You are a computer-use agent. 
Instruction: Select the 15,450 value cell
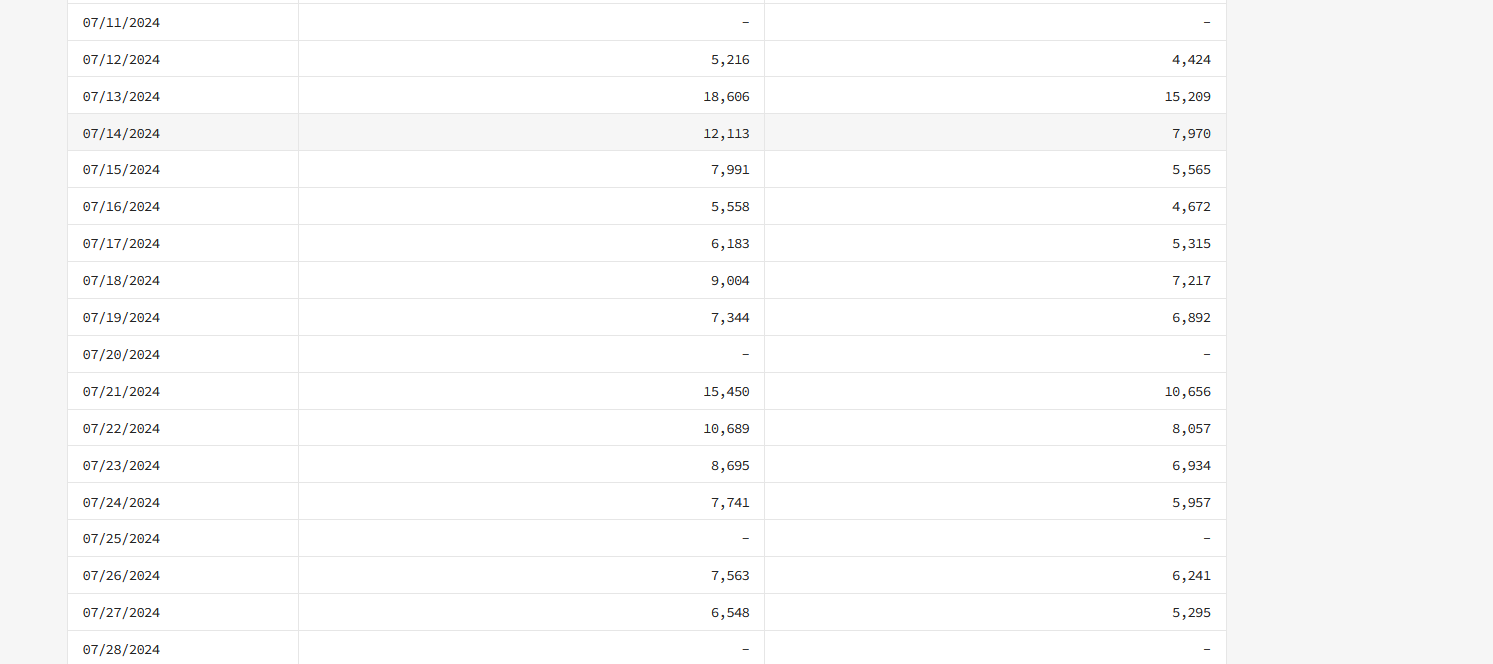tap(531, 391)
